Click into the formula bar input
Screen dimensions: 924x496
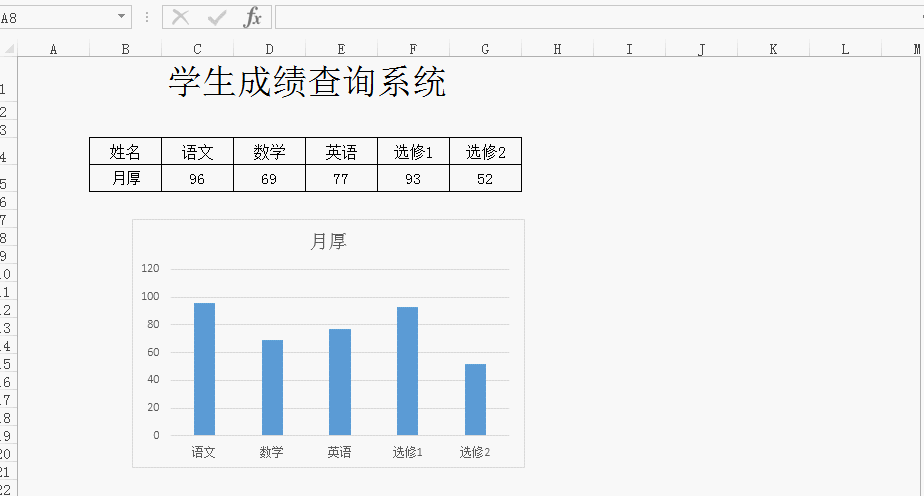tap(599, 18)
